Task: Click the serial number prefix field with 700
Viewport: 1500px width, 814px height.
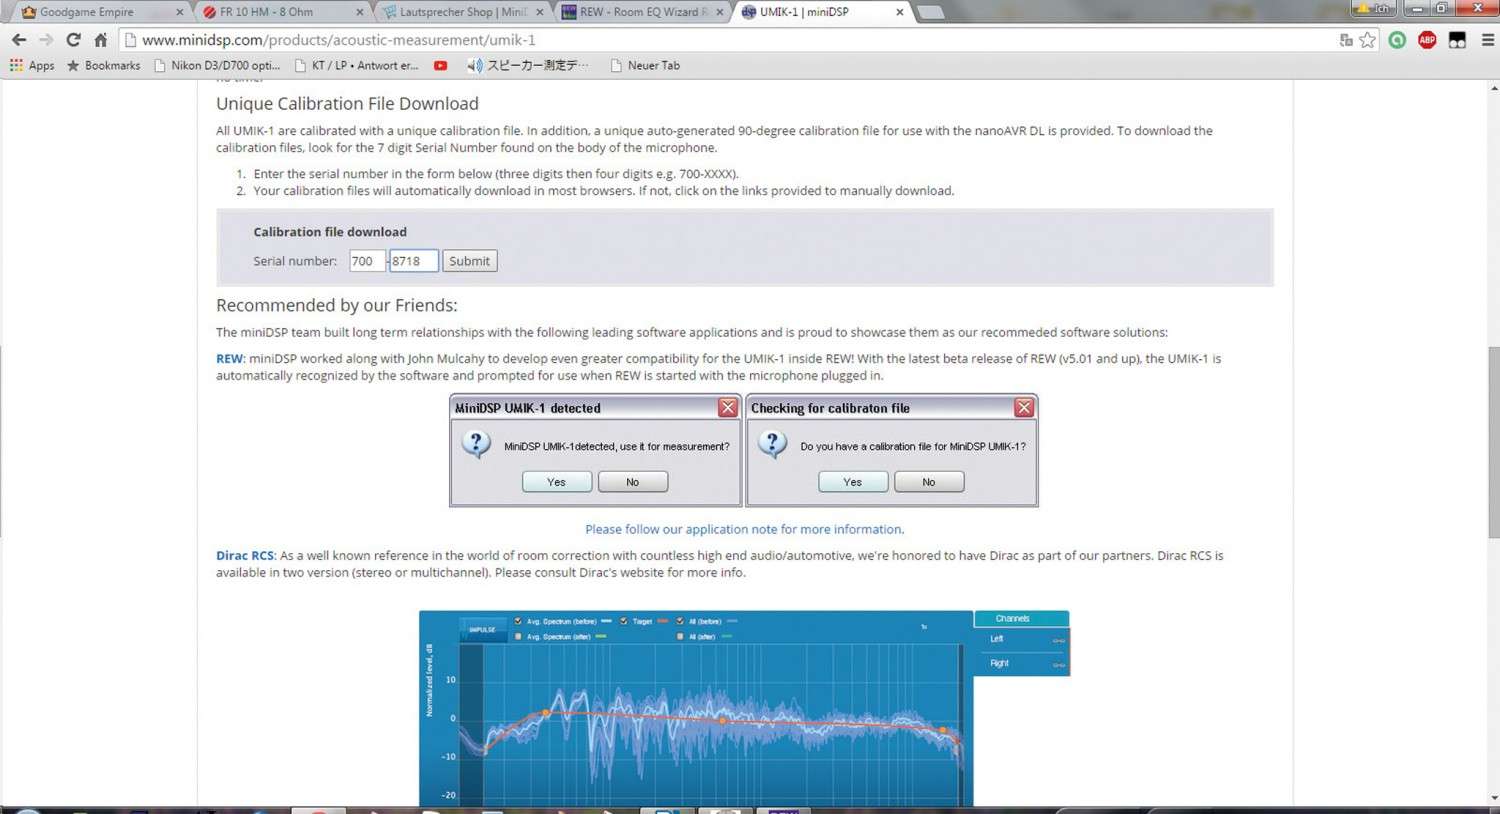Action: pyautogui.click(x=367, y=261)
